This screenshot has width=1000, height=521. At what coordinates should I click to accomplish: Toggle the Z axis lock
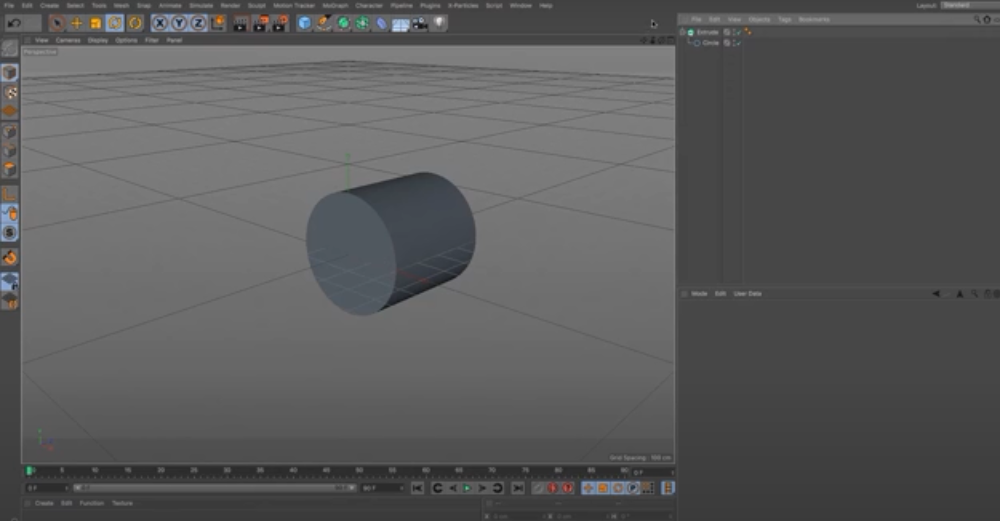(x=198, y=24)
